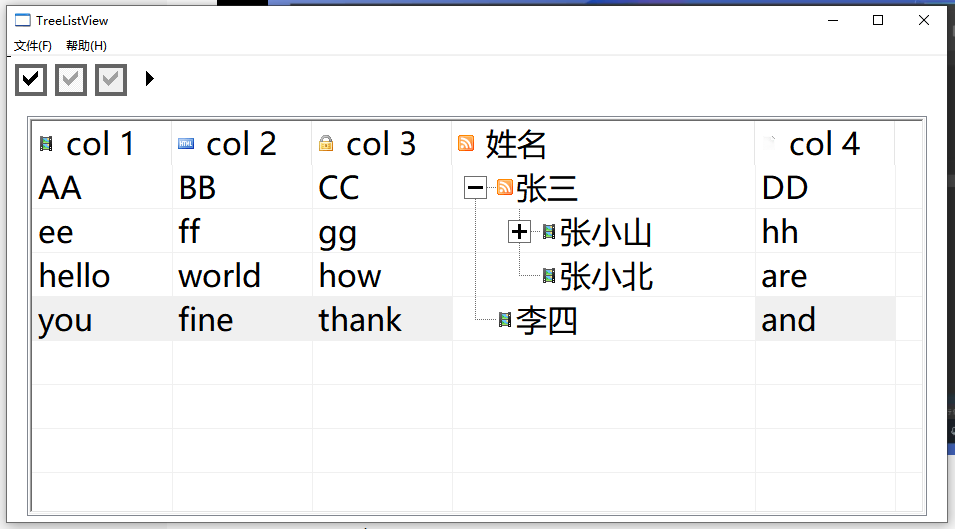Click the TreeListView window title icon
The height and width of the screenshot is (529, 955).
coord(23,20)
